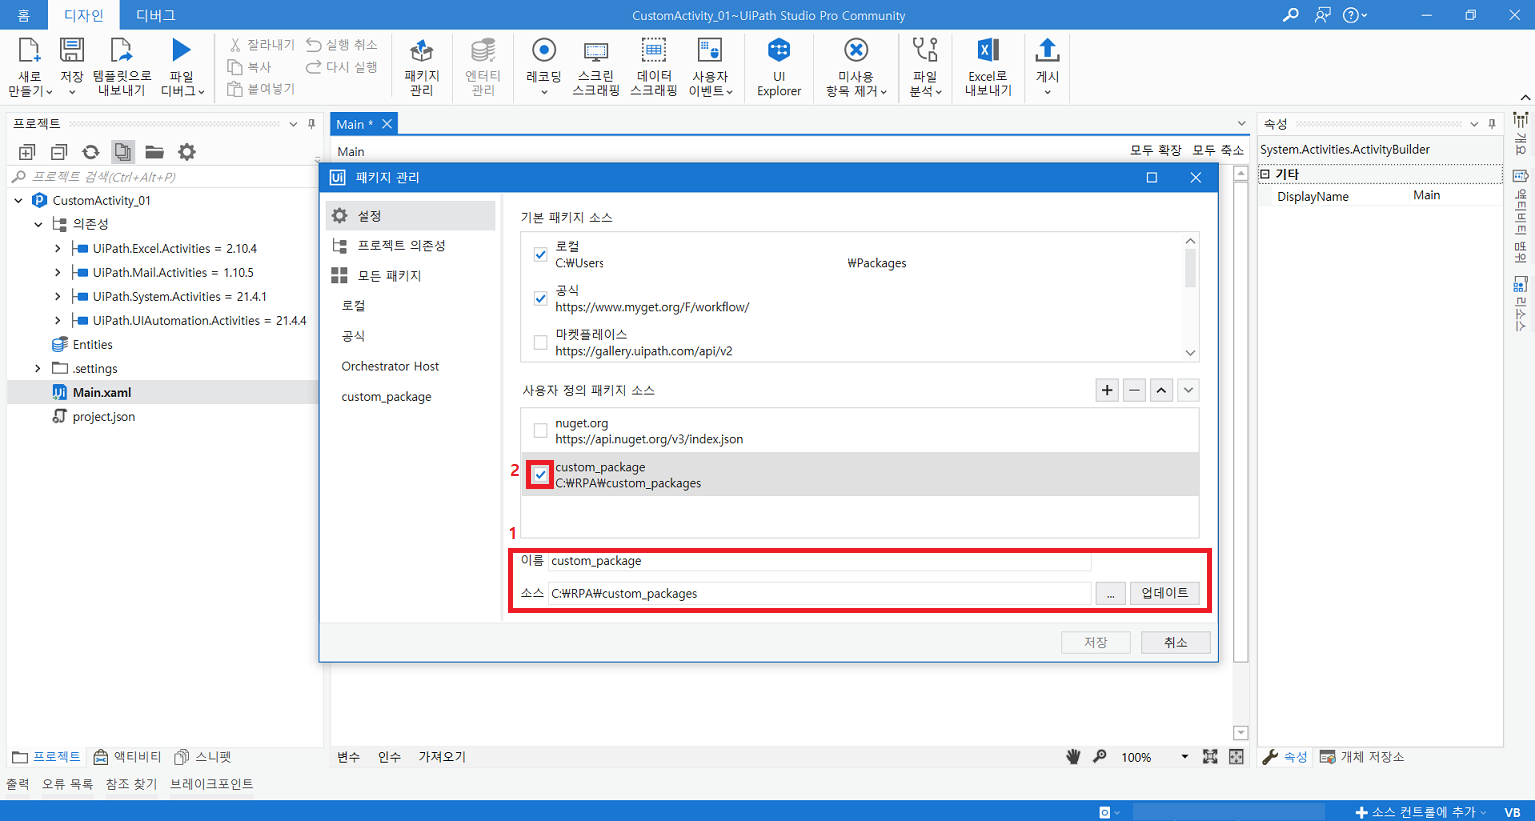The image size is (1535, 821).
Task: Expand UiPath.System.Activities dependency
Action: pos(57,296)
